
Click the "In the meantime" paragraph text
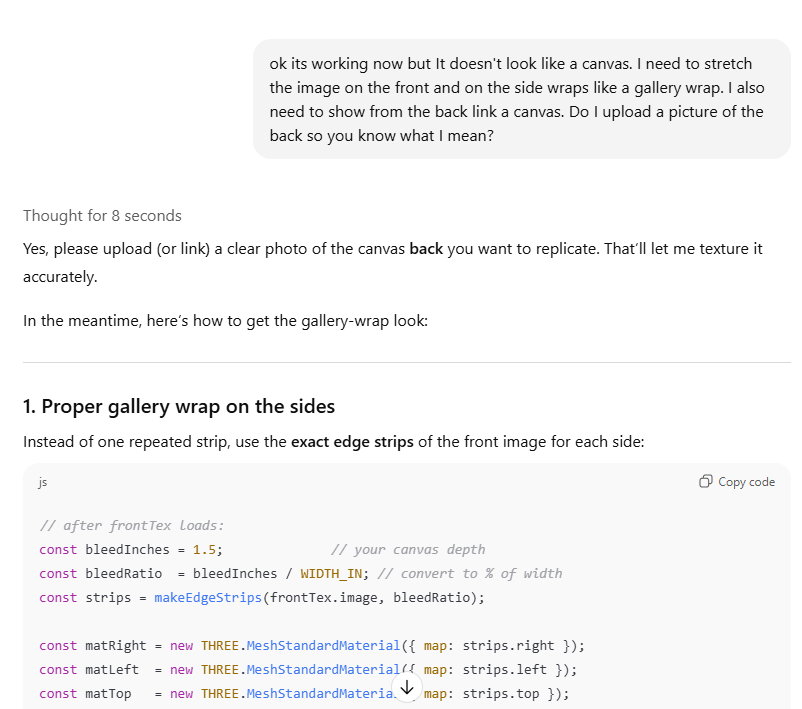[225, 321]
